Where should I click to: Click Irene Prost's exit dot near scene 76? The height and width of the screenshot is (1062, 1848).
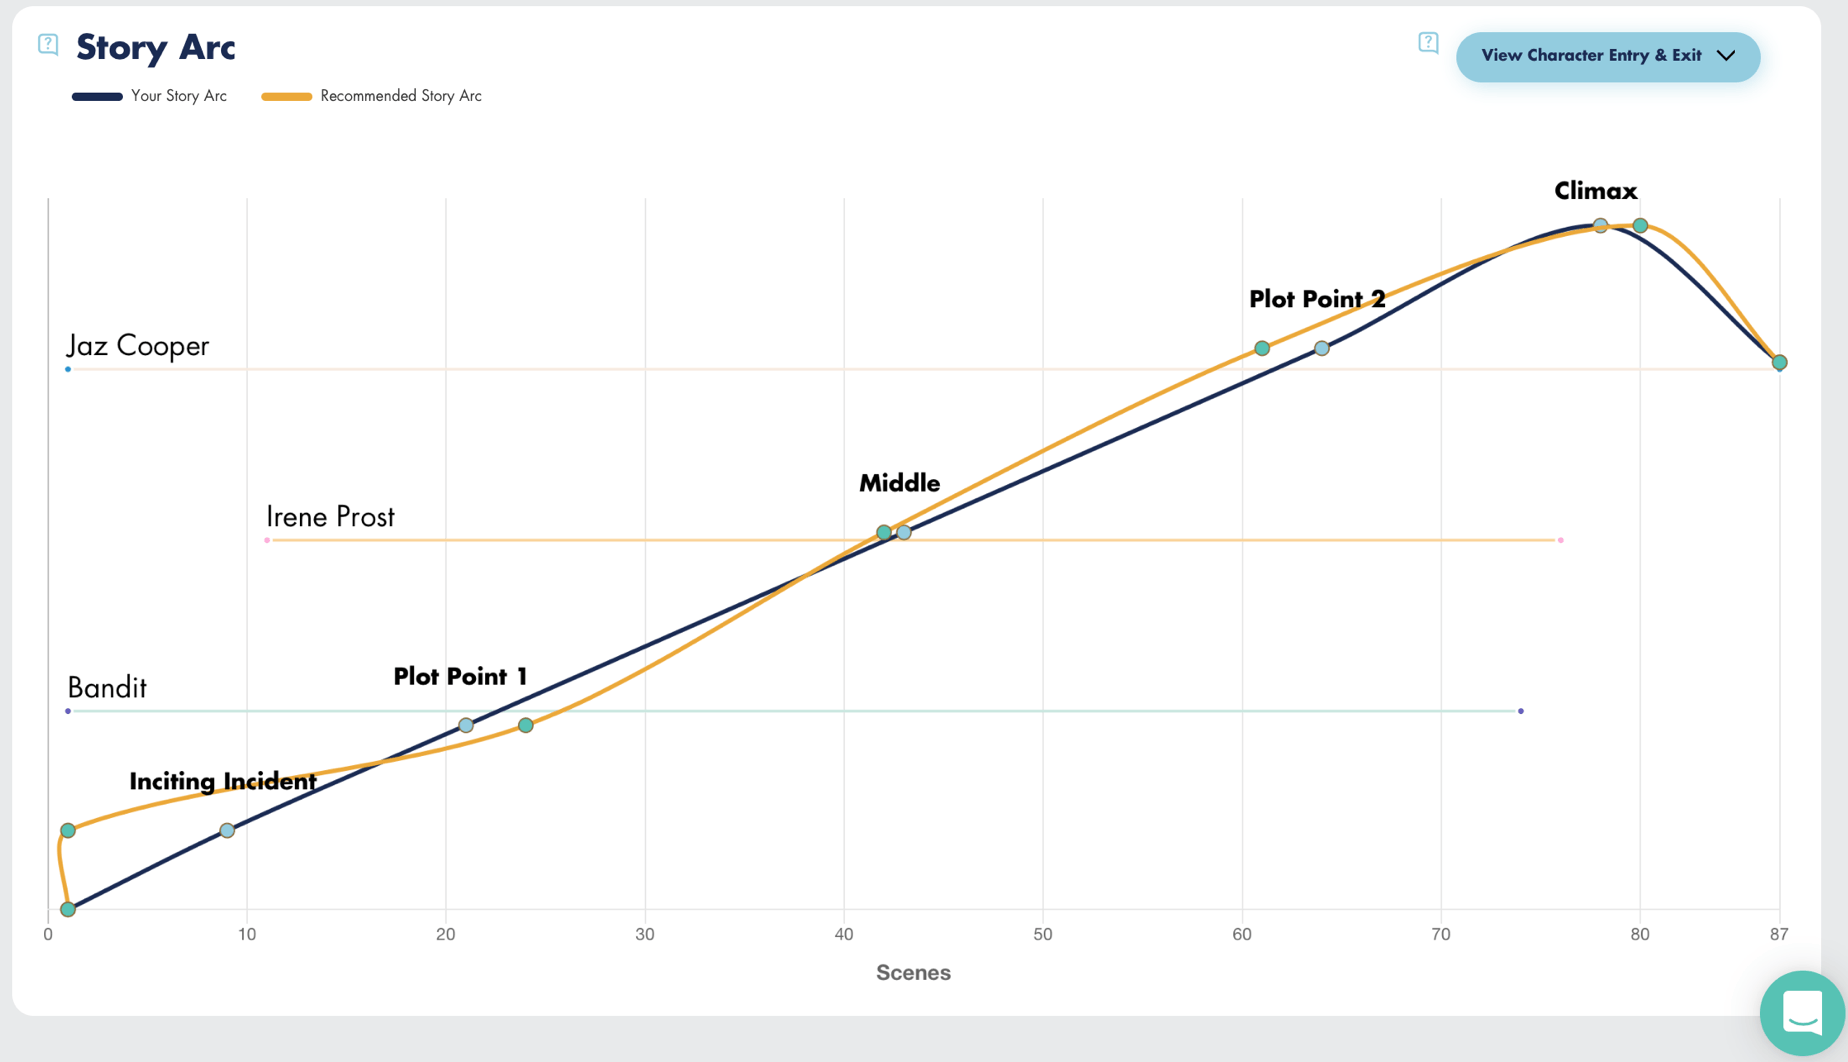(1560, 540)
